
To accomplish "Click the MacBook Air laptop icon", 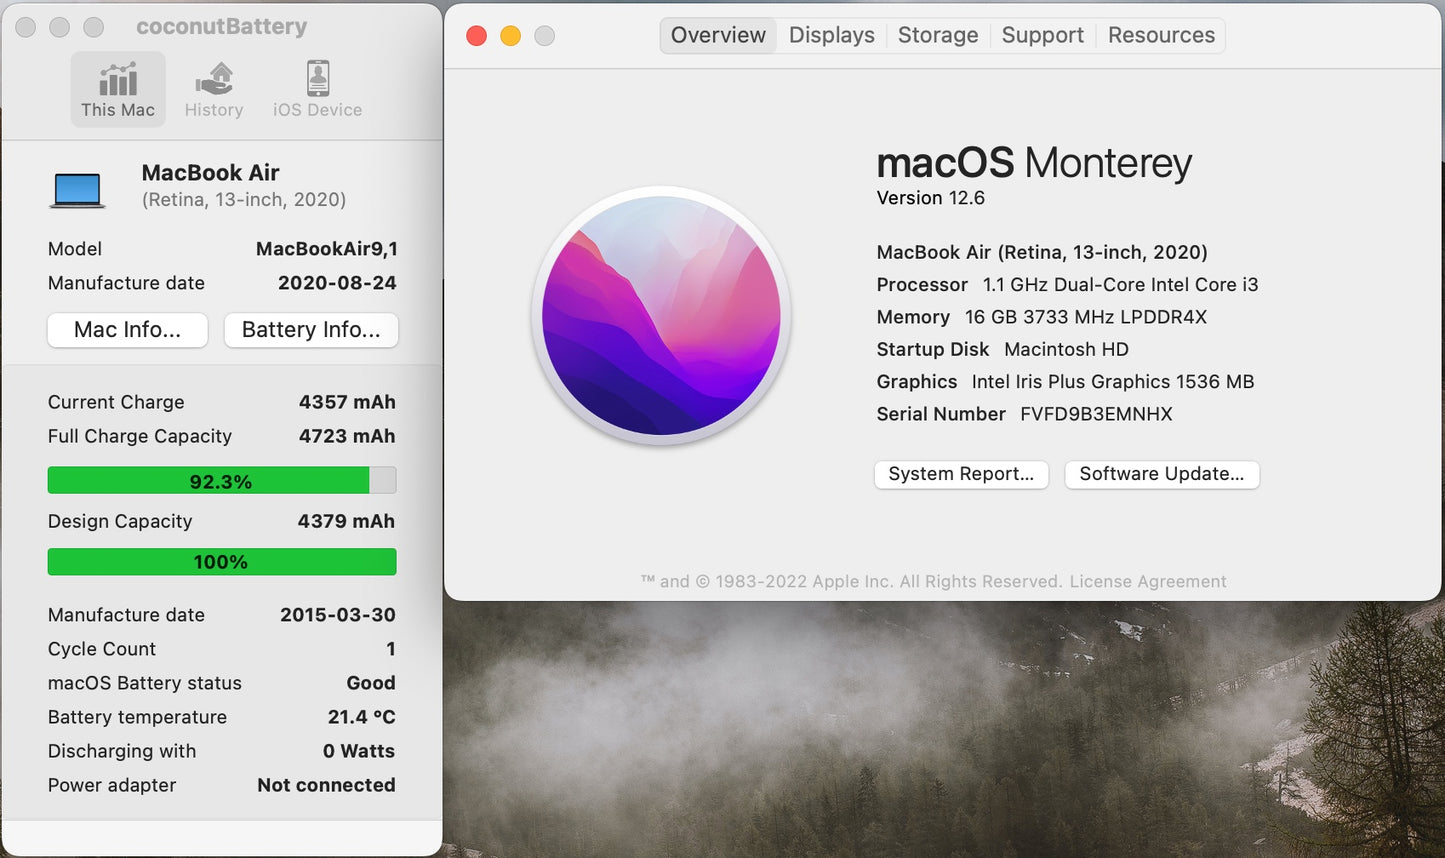I will coord(78,188).
